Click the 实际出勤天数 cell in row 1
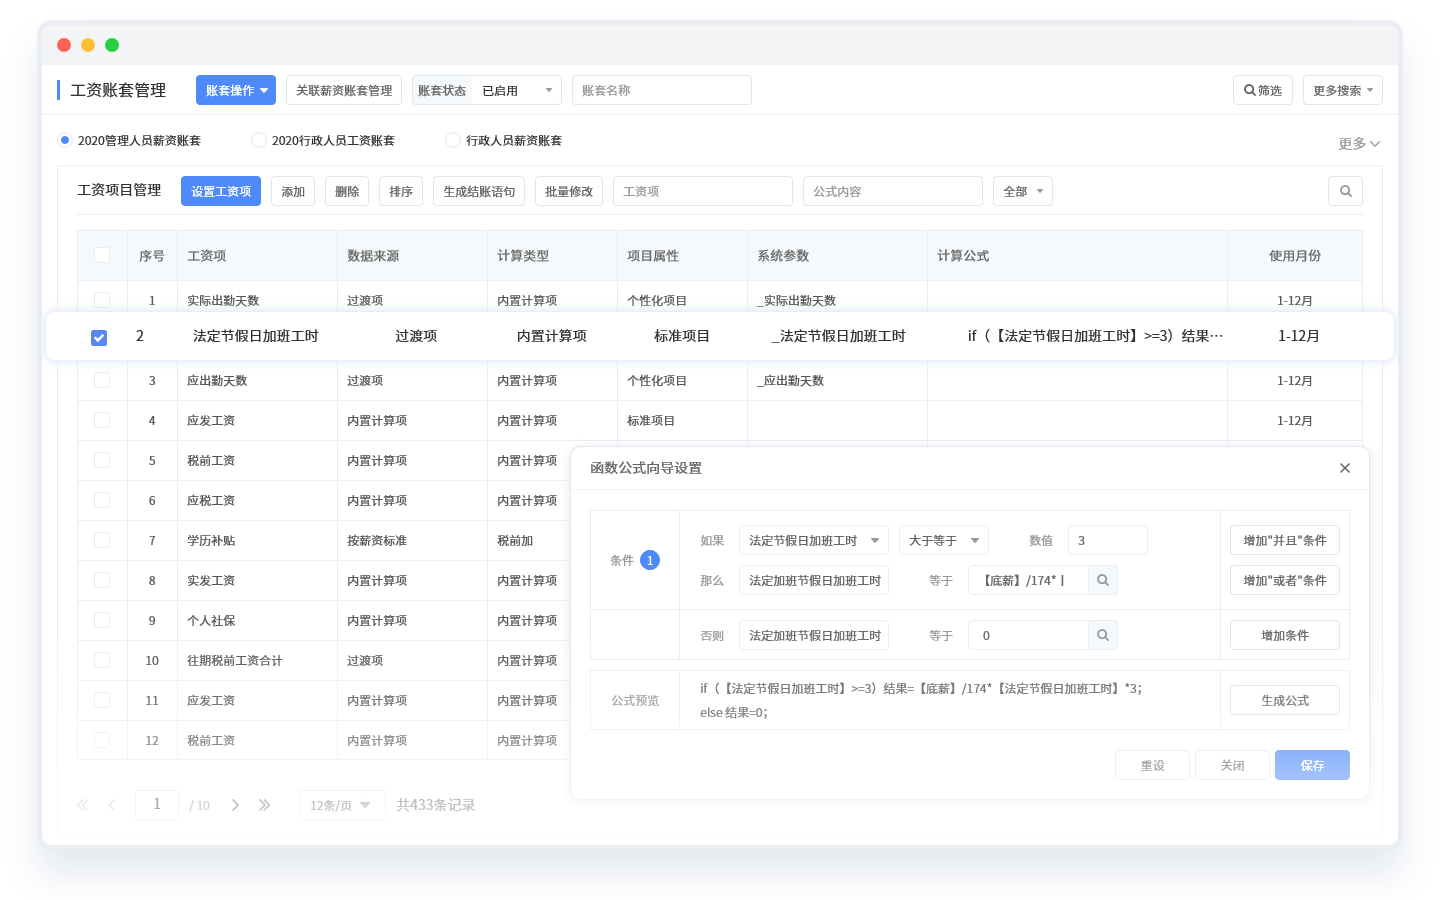This screenshot has height=900, width=1440. click(223, 300)
